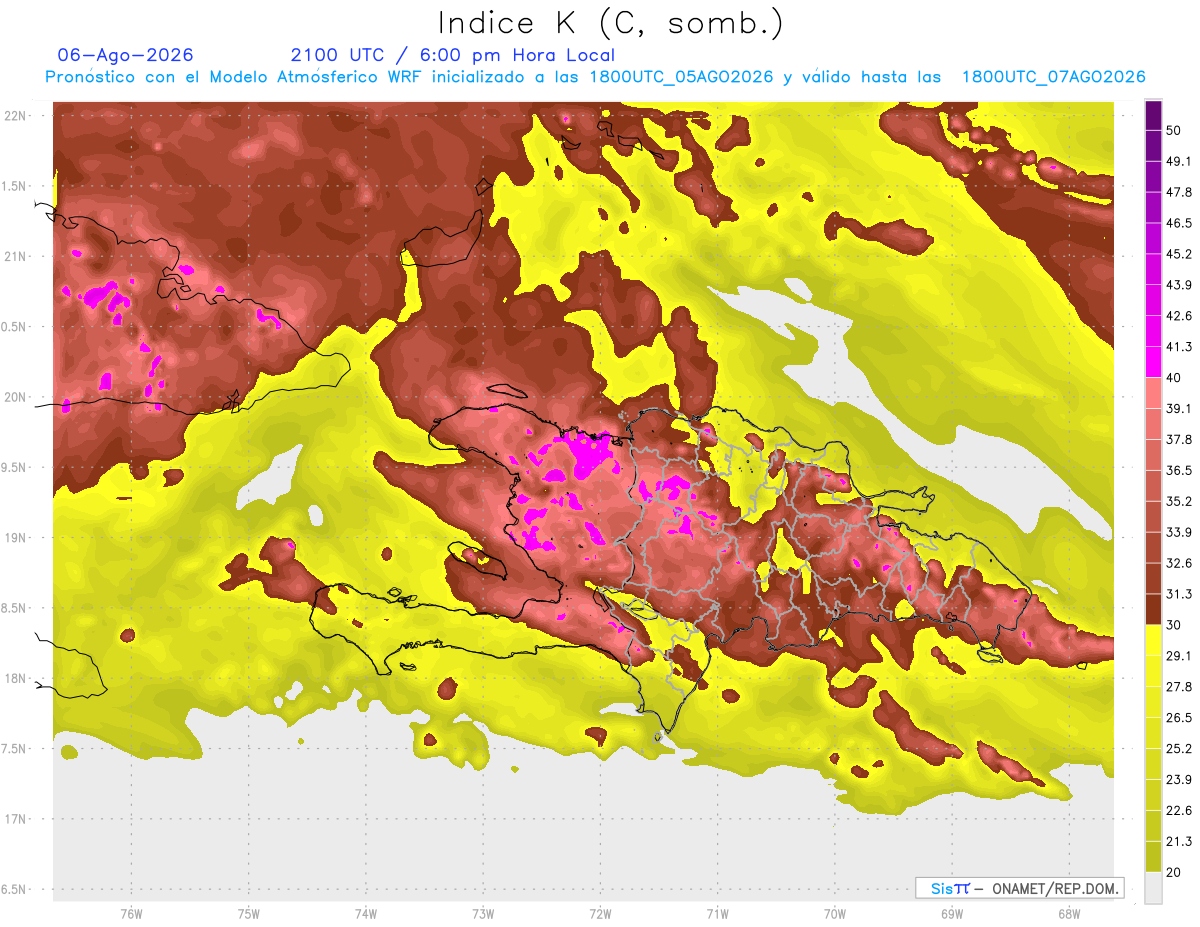1200x927 pixels.
Task: Click the 2100 UTC local time text
Action: click(453, 55)
